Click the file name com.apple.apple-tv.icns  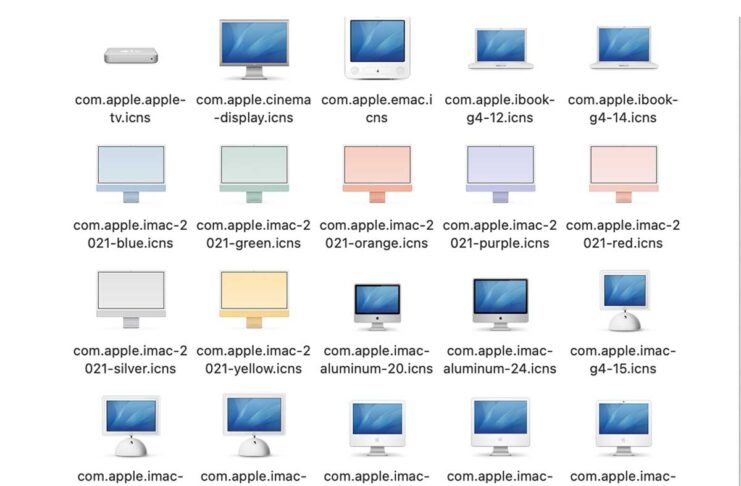[130, 109]
